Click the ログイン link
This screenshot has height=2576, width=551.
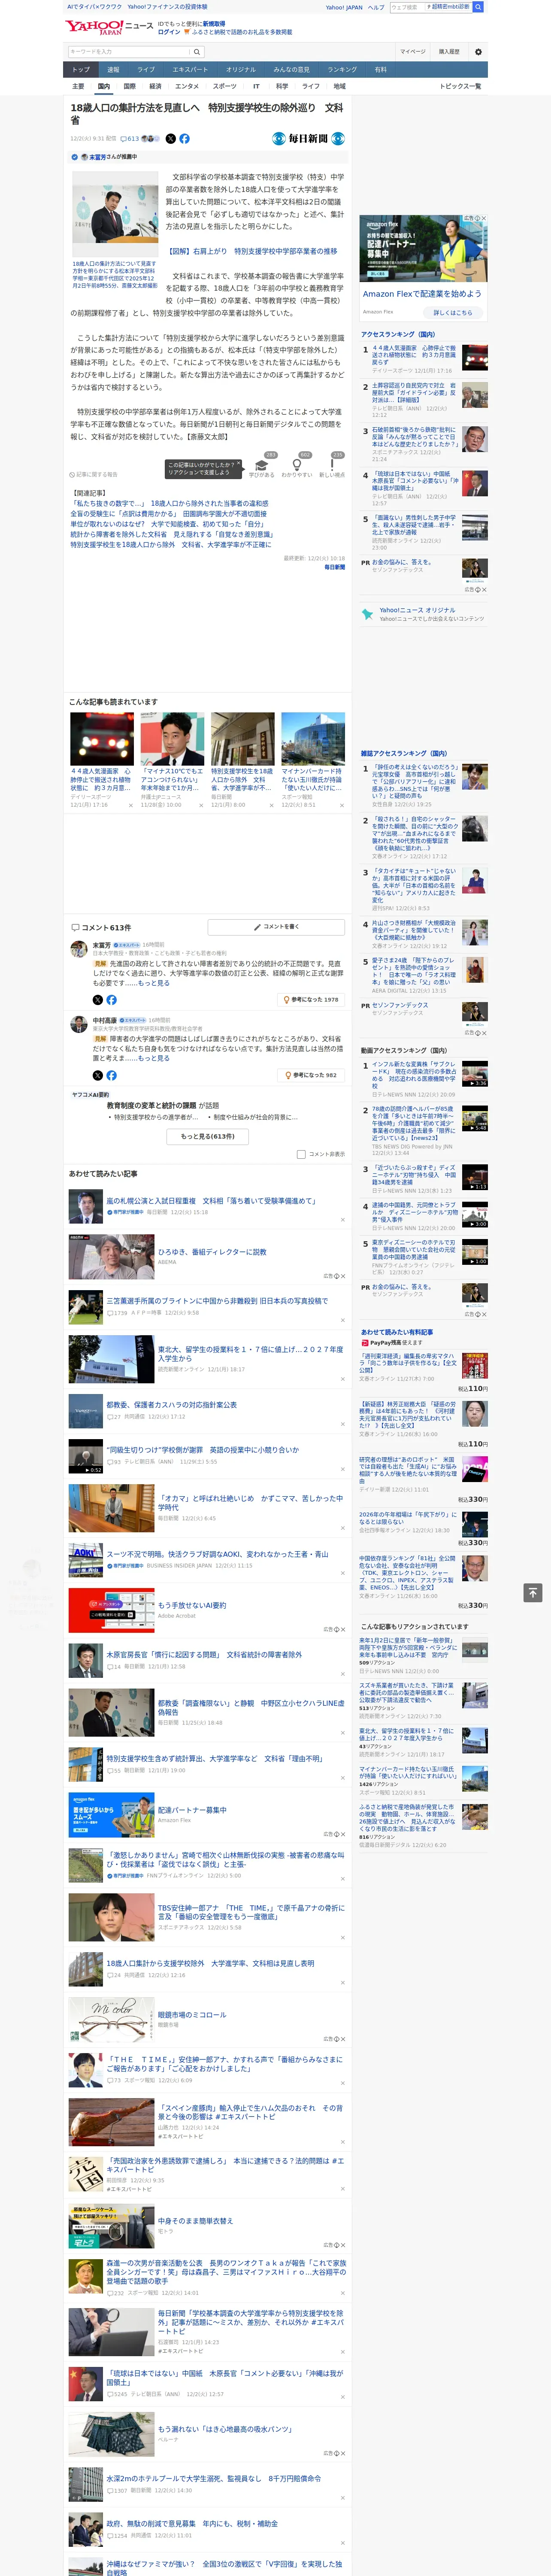coord(169,32)
